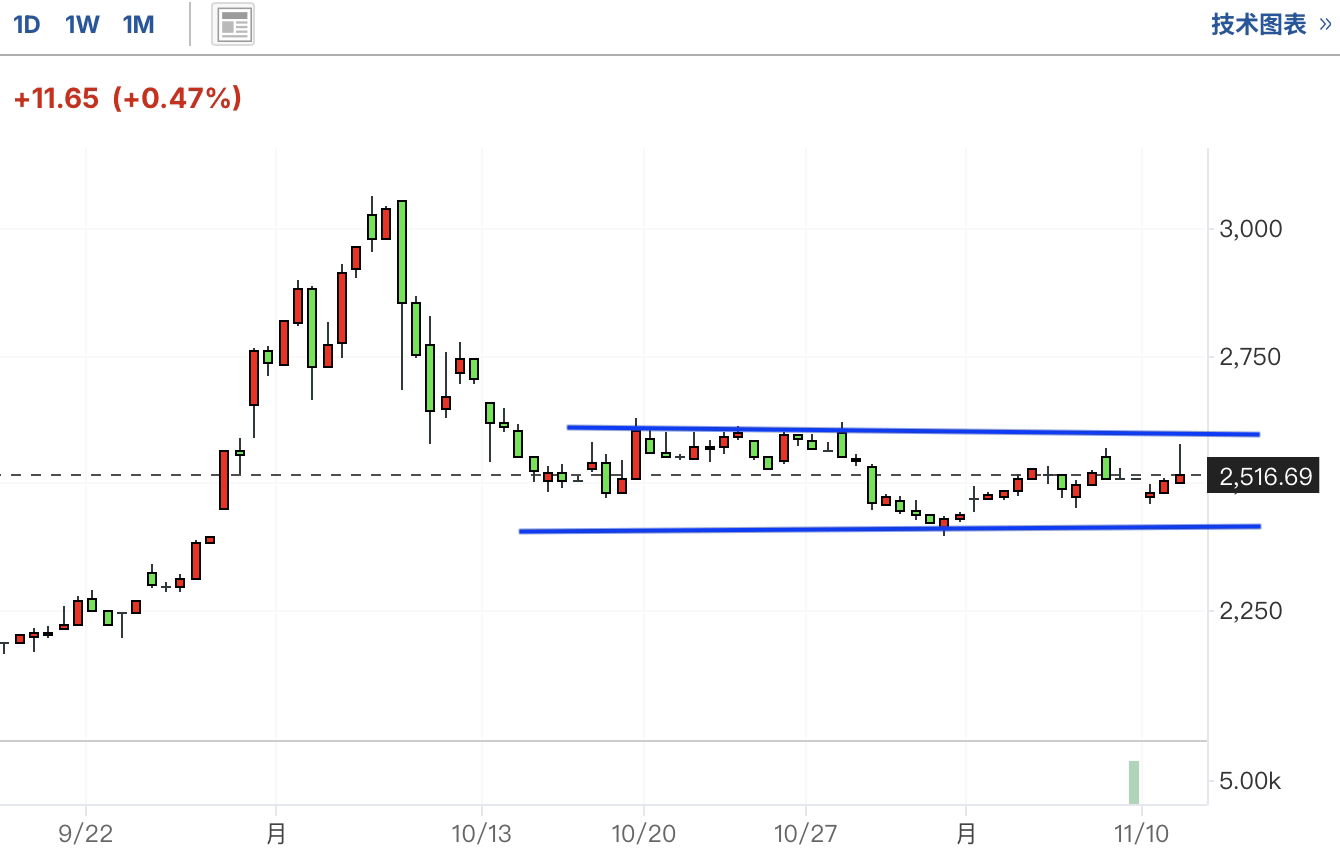Click the 2,750 price axis label
1340x856 pixels.
pyautogui.click(x=1250, y=357)
